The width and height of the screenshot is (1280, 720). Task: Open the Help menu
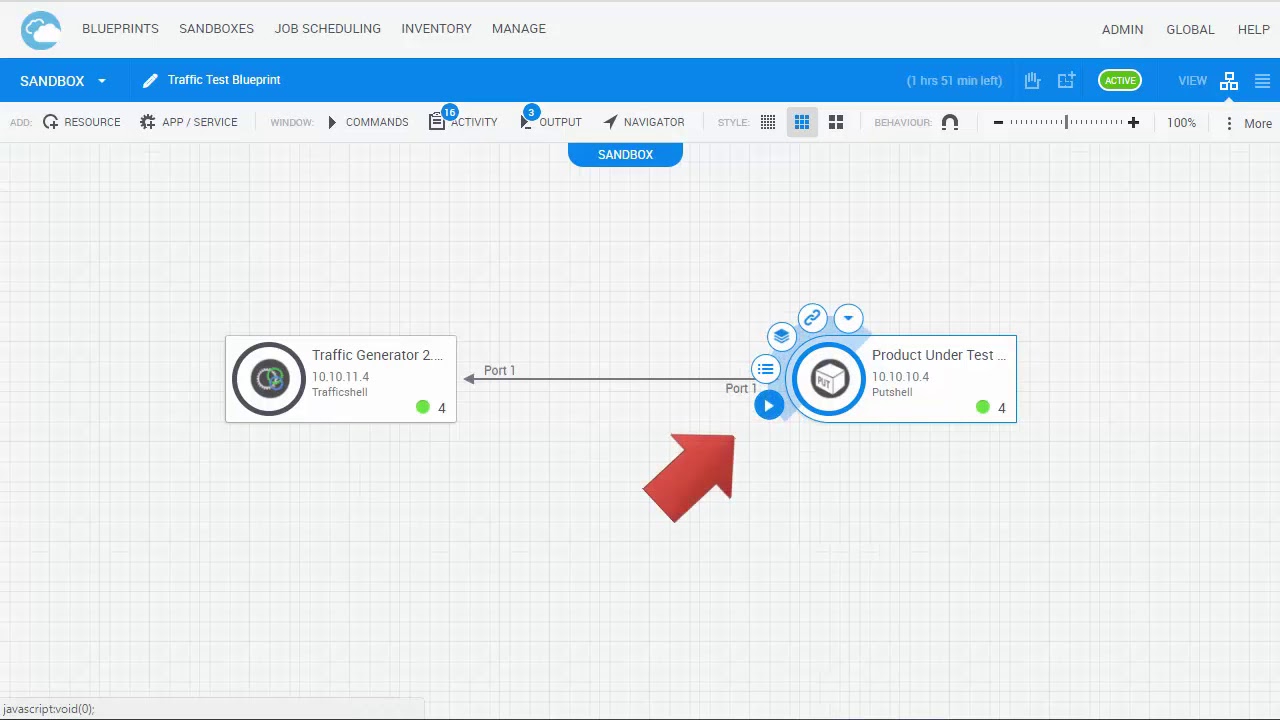[x=1253, y=30]
